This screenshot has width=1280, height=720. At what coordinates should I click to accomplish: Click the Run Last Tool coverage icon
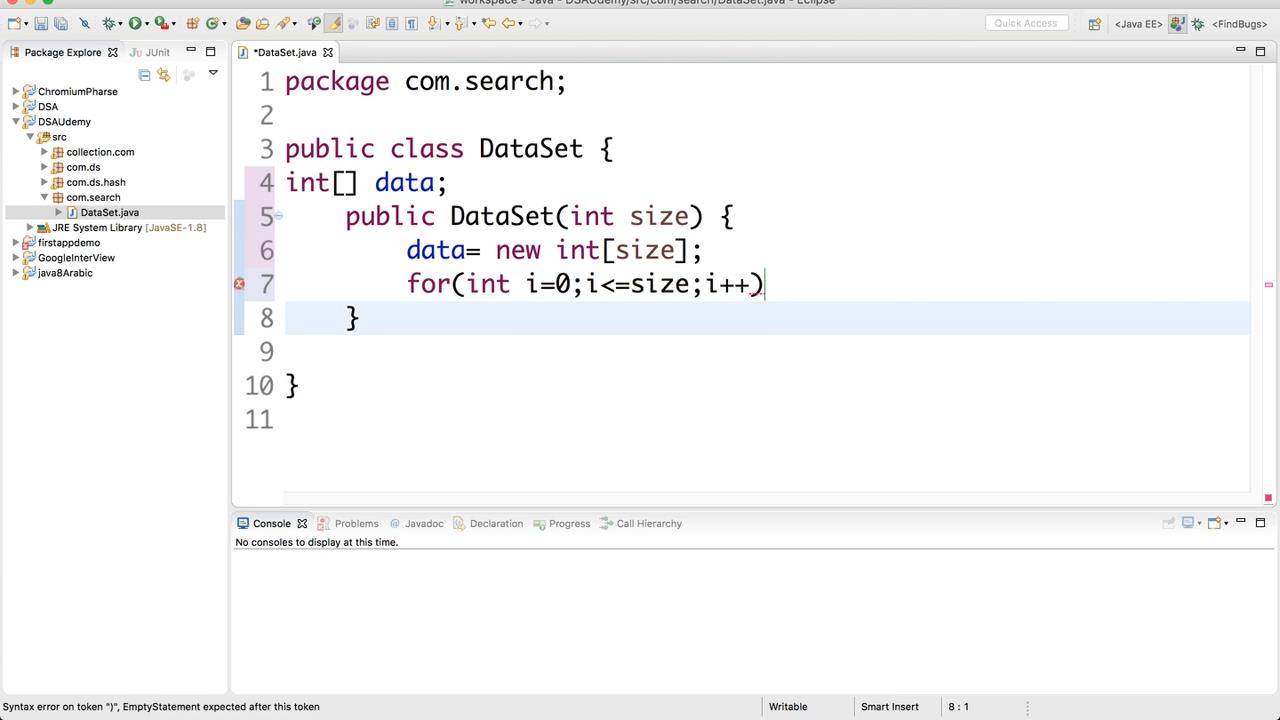click(160, 23)
